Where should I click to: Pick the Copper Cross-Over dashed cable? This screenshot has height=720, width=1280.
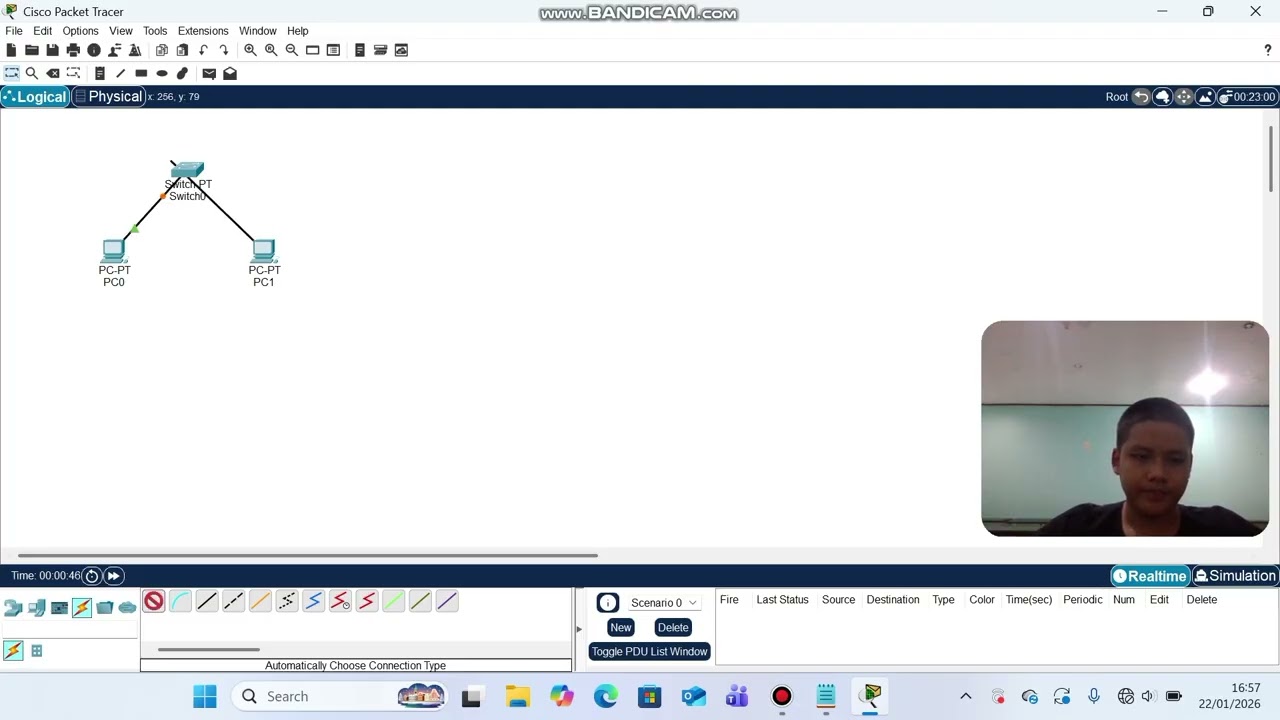coord(233,601)
